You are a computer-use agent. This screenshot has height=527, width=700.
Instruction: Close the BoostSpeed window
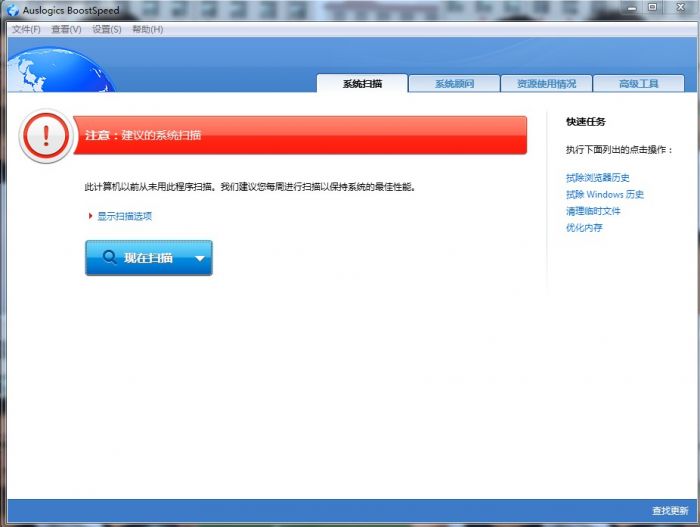[680, 8]
